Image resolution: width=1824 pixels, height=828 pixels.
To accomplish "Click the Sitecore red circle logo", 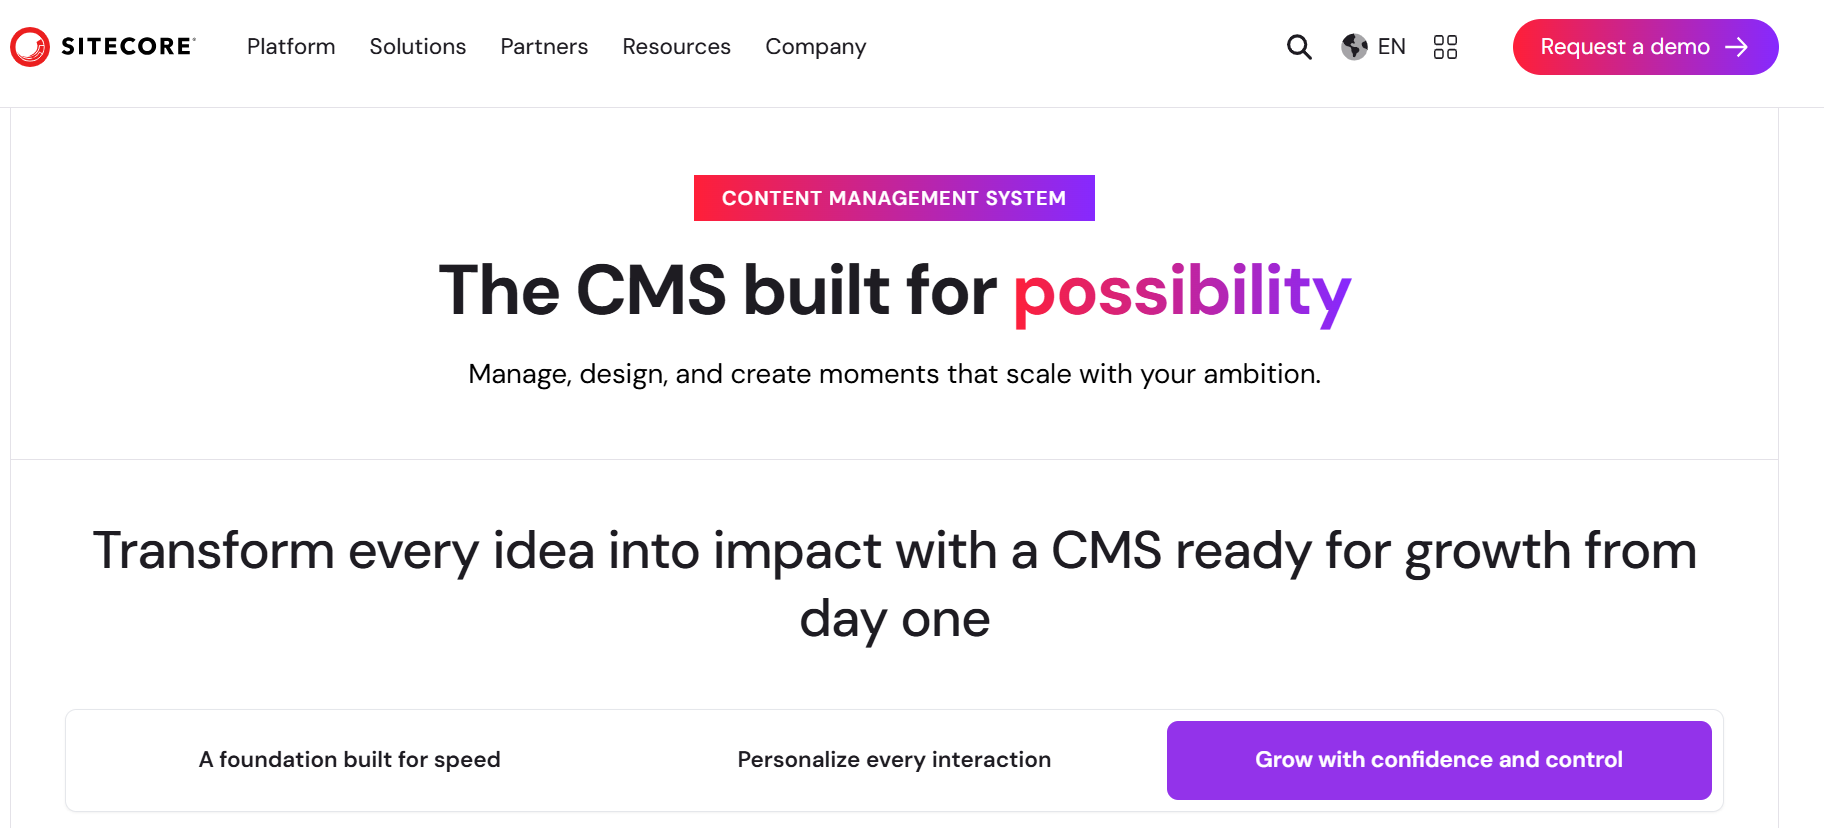I will 30,47.
